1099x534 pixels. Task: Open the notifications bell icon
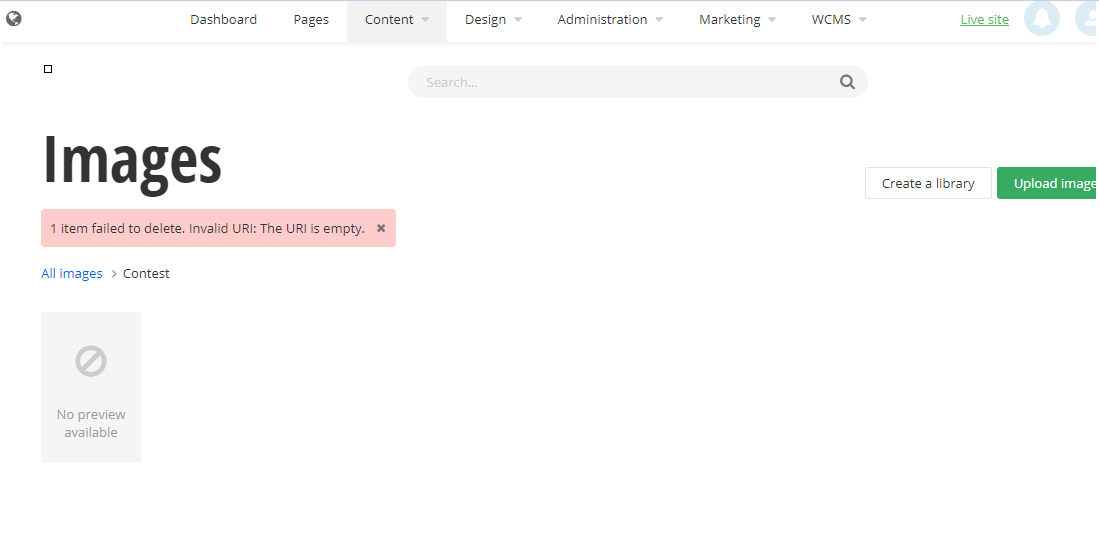click(1042, 19)
